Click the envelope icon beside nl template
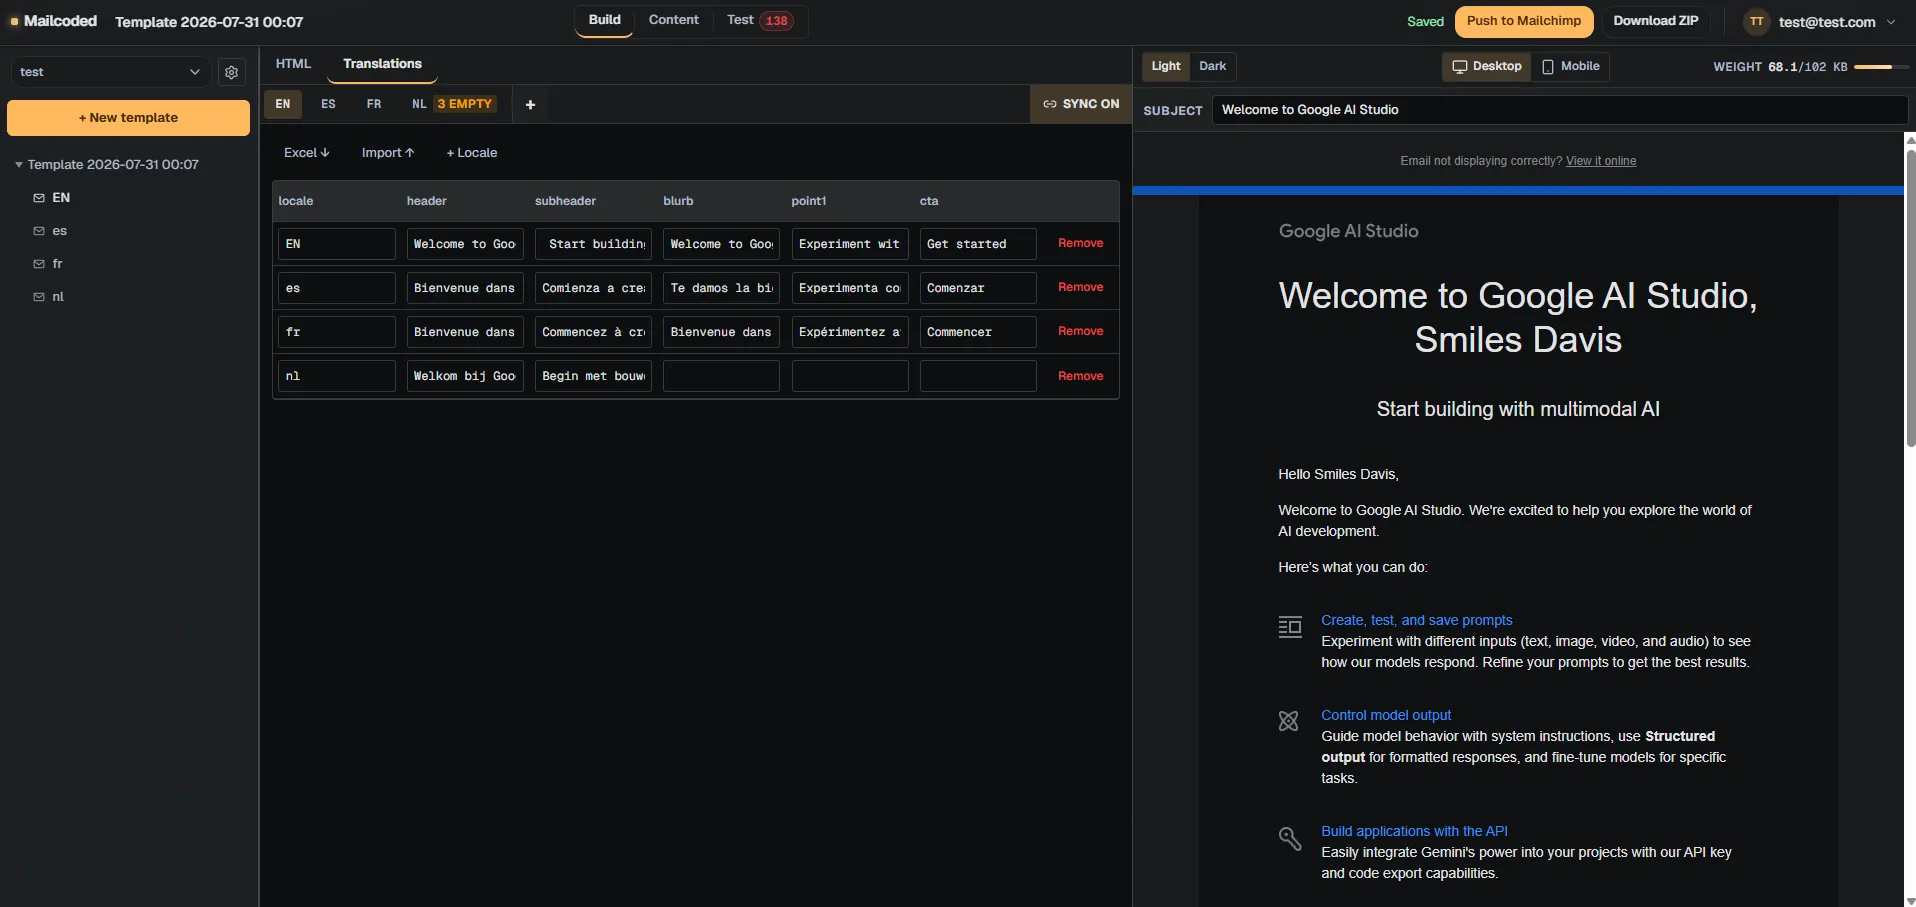This screenshot has width=1916, height=907. (x=39, y=297)
